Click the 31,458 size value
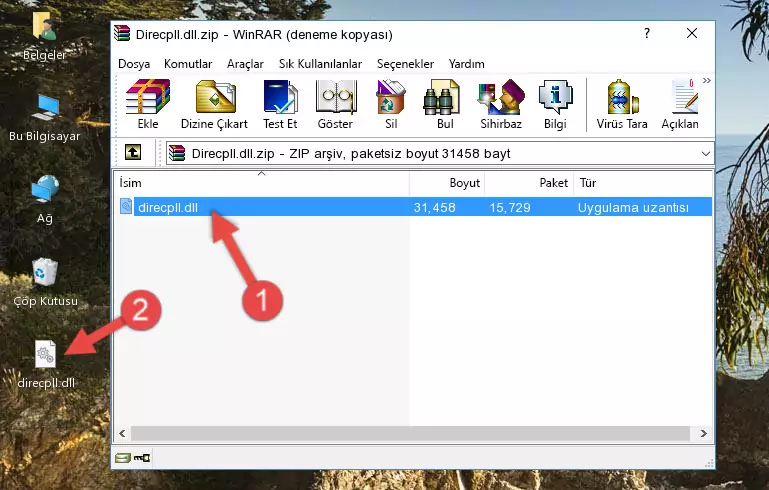Image resolution: width=769 pixels, height=490 pixels. tap(435, 207)
